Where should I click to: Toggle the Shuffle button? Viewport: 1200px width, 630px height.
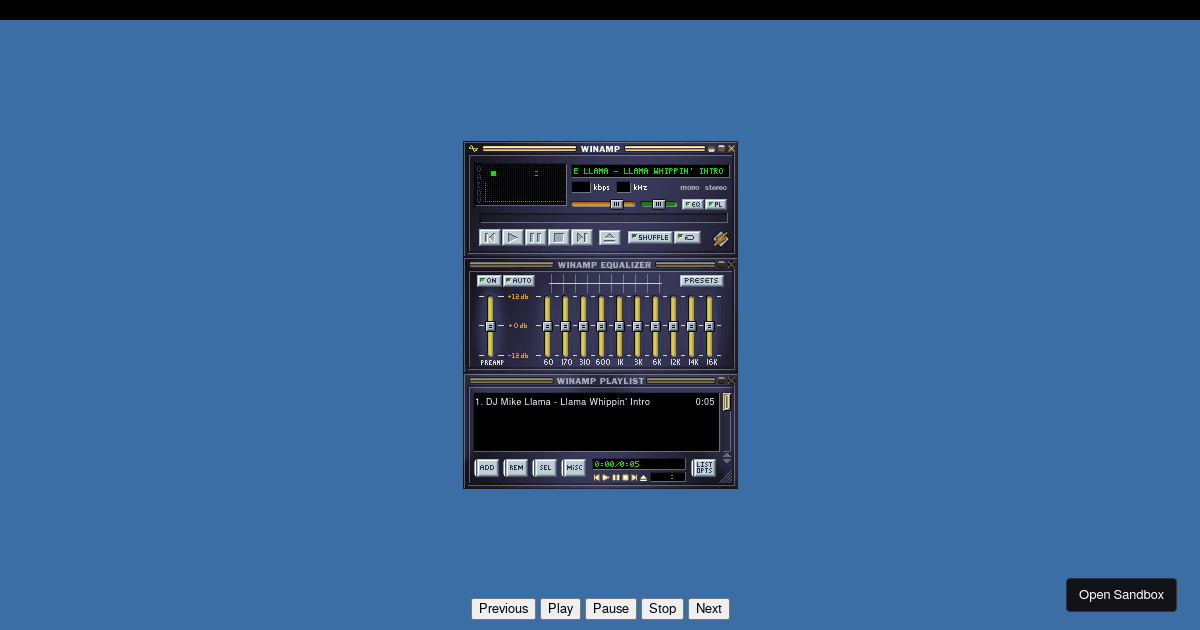pyautogui.click(x=650, y=237)
